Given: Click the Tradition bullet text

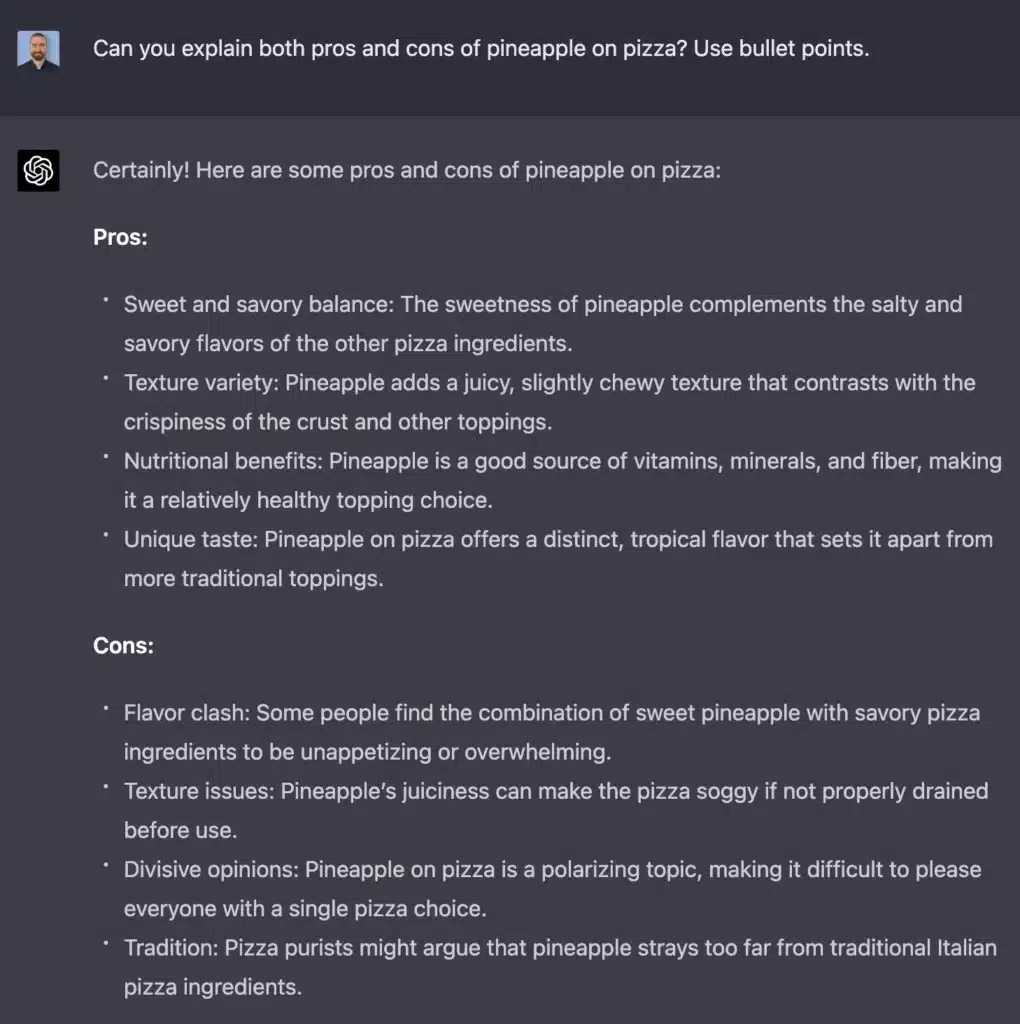Looking at the screenshot, I should (x=560, y=967).
